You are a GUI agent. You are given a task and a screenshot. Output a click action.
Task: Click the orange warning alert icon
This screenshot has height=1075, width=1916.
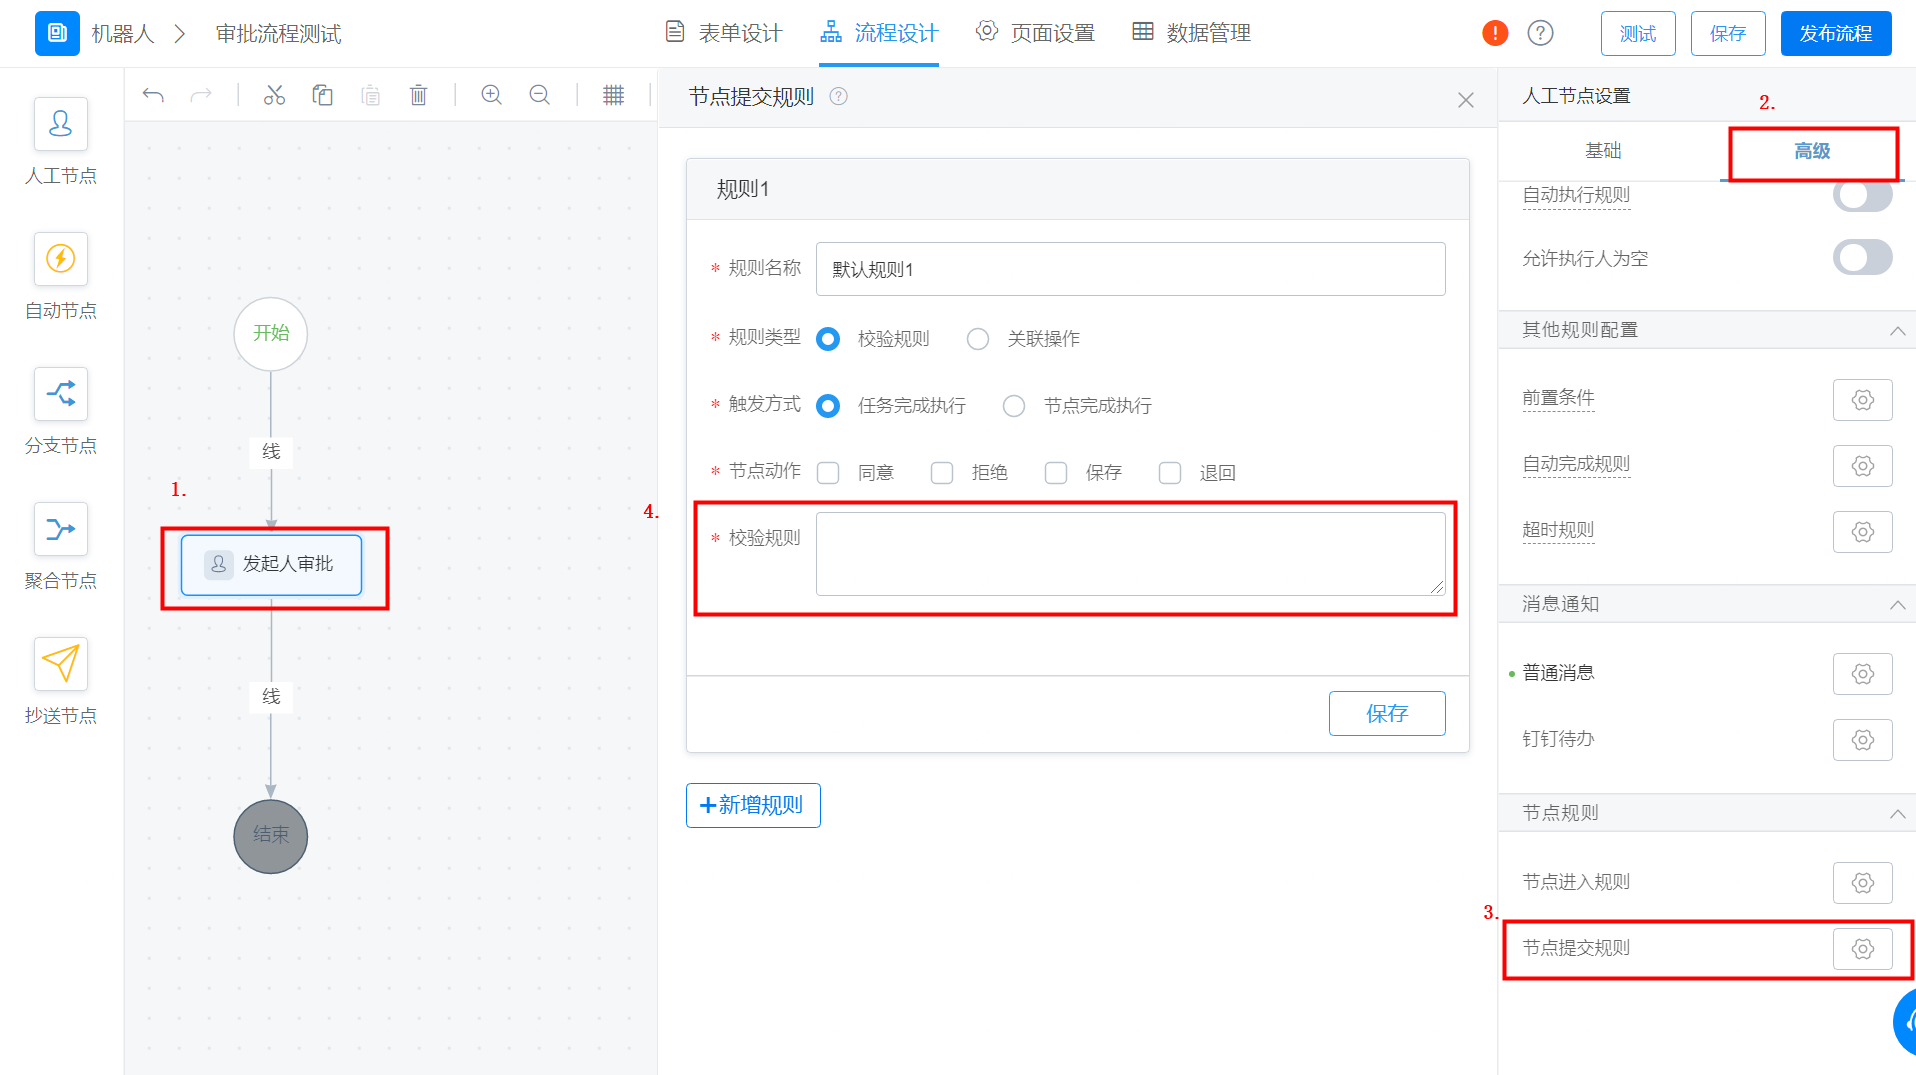coord(1495,33)
